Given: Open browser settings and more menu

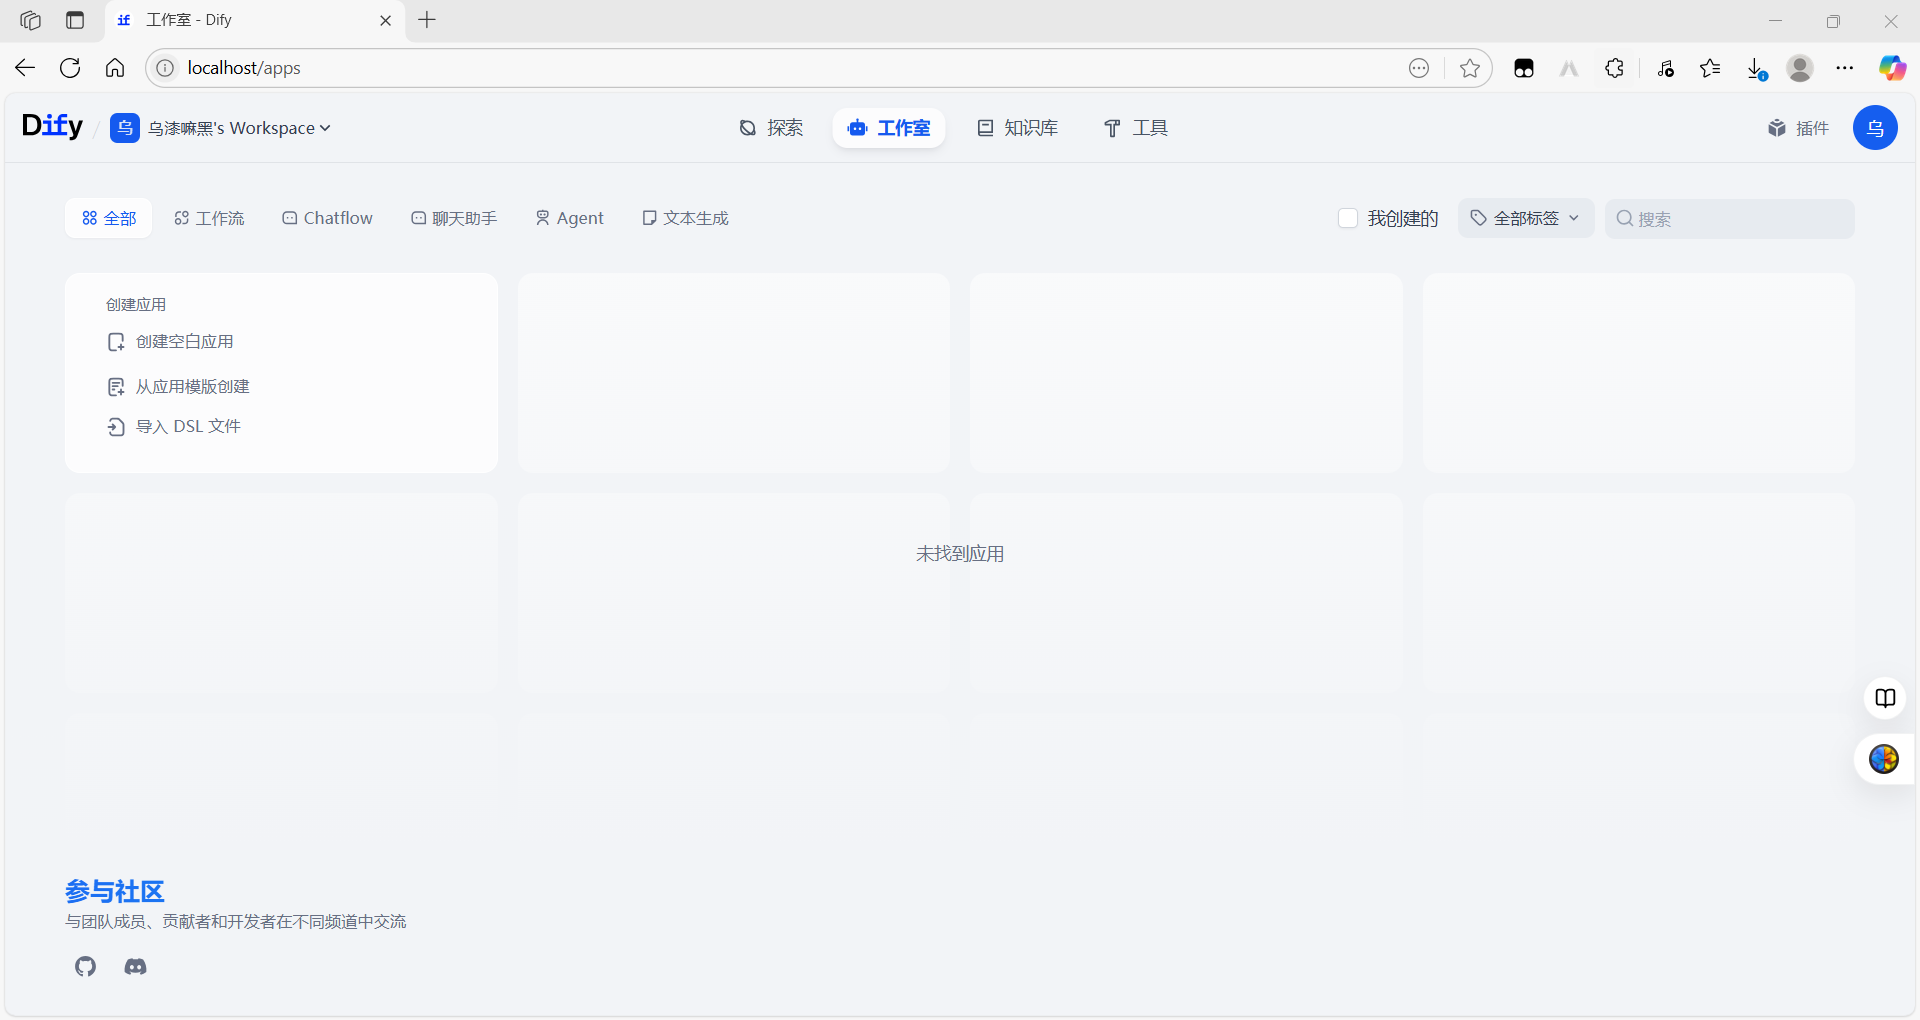Looking at the screenshot, I should tap(1845, 68).
